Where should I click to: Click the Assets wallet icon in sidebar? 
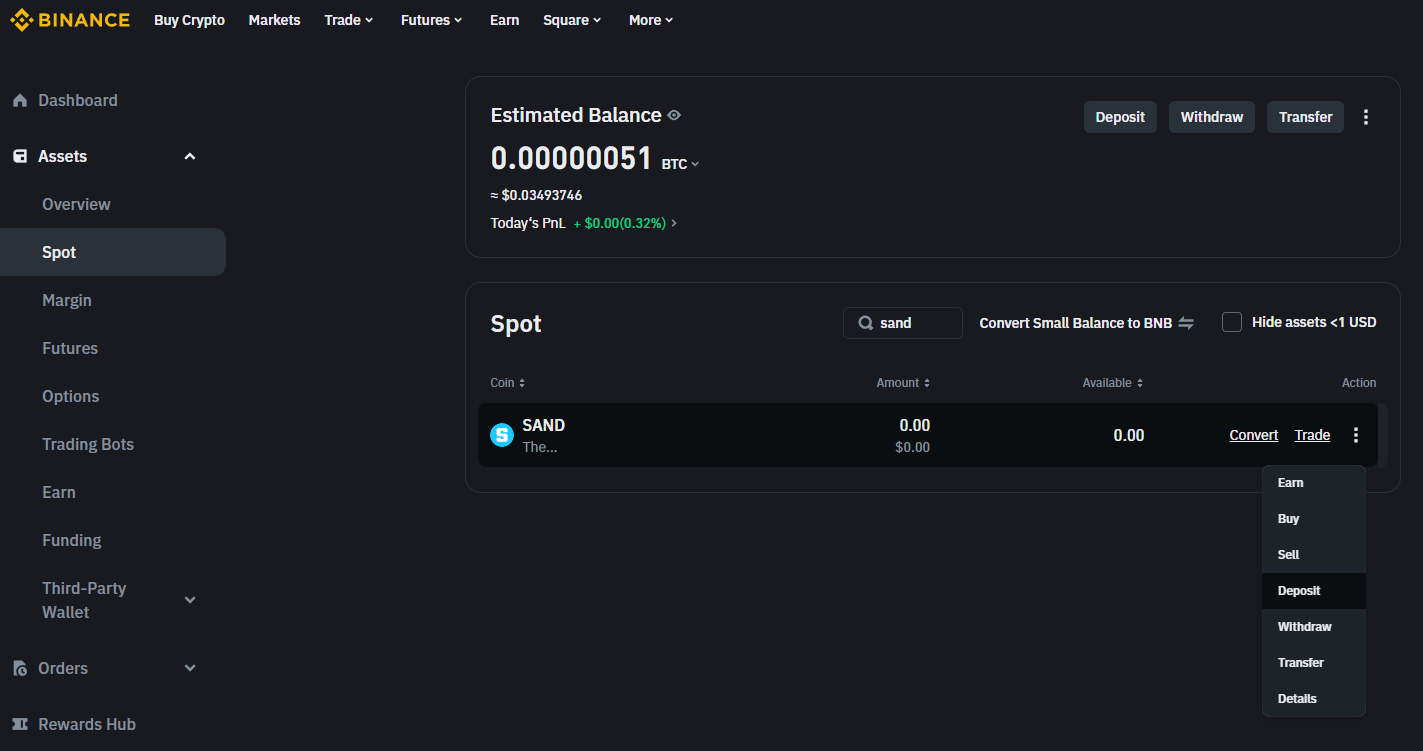point(19,157)
